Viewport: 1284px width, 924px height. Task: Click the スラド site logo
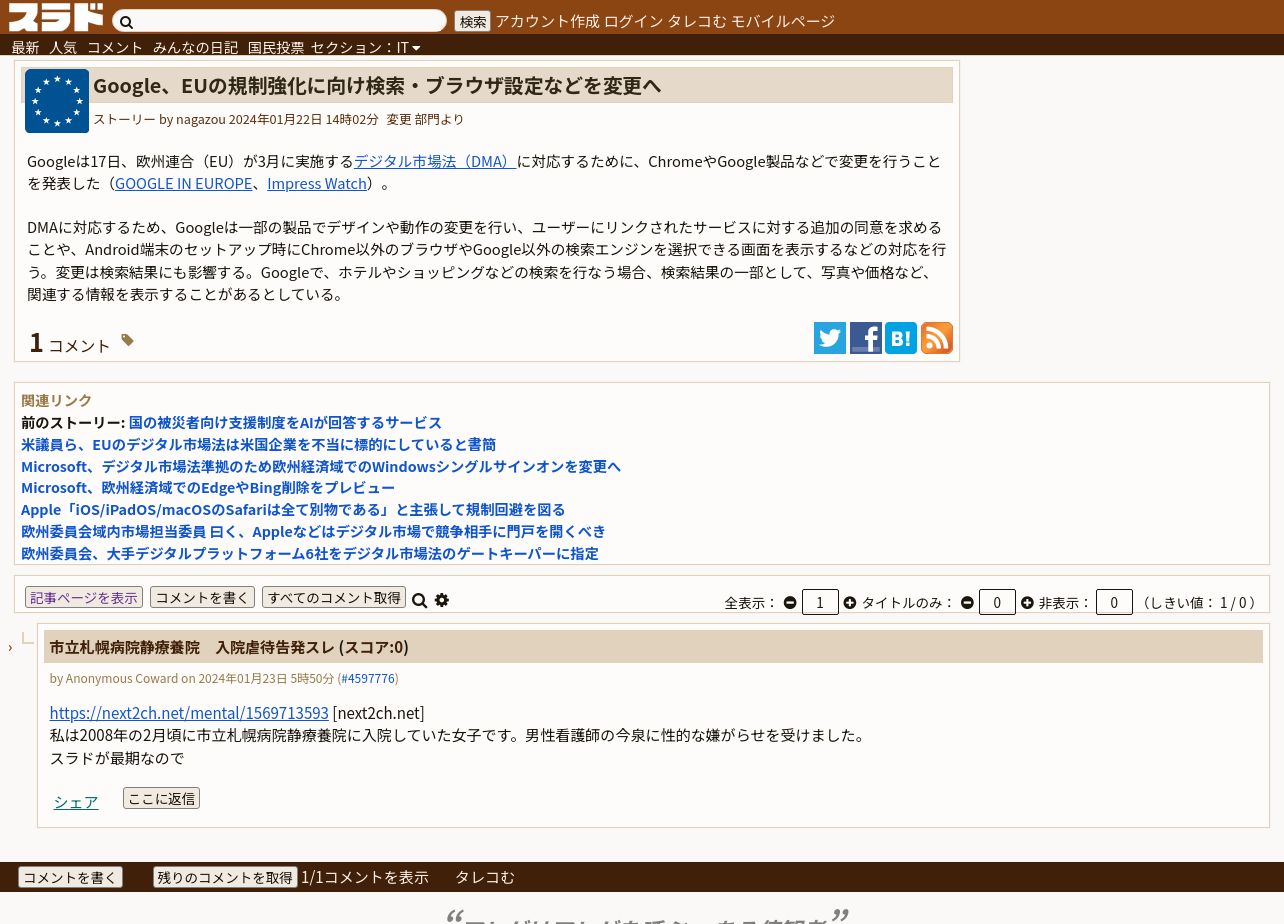point(56,17)
